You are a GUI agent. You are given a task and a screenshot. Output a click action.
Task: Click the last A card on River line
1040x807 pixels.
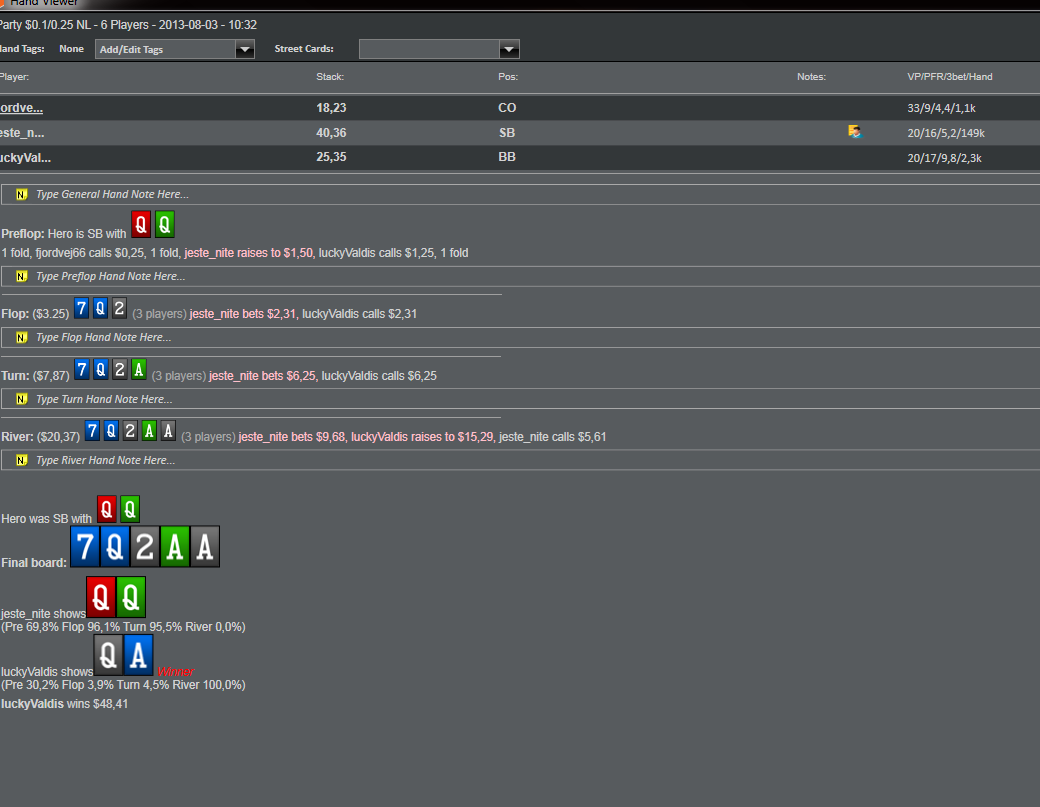168,430
